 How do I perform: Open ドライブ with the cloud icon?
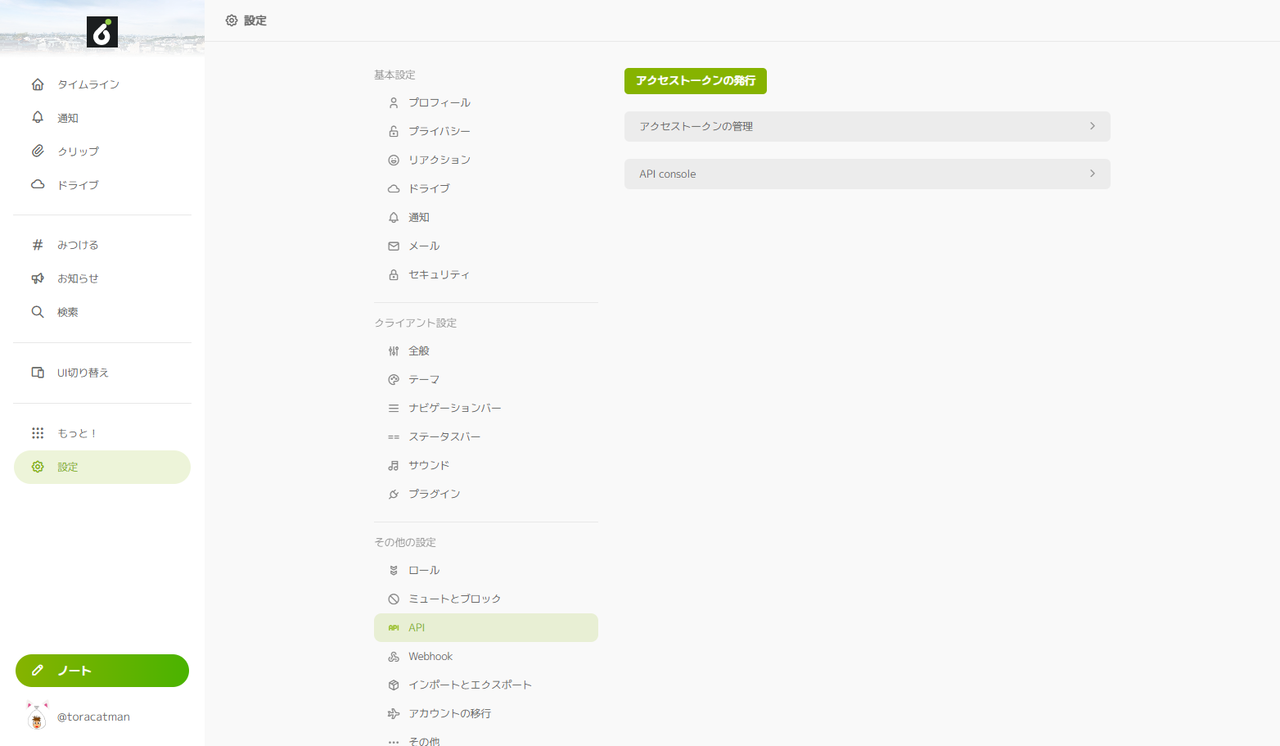click(37, 184)
